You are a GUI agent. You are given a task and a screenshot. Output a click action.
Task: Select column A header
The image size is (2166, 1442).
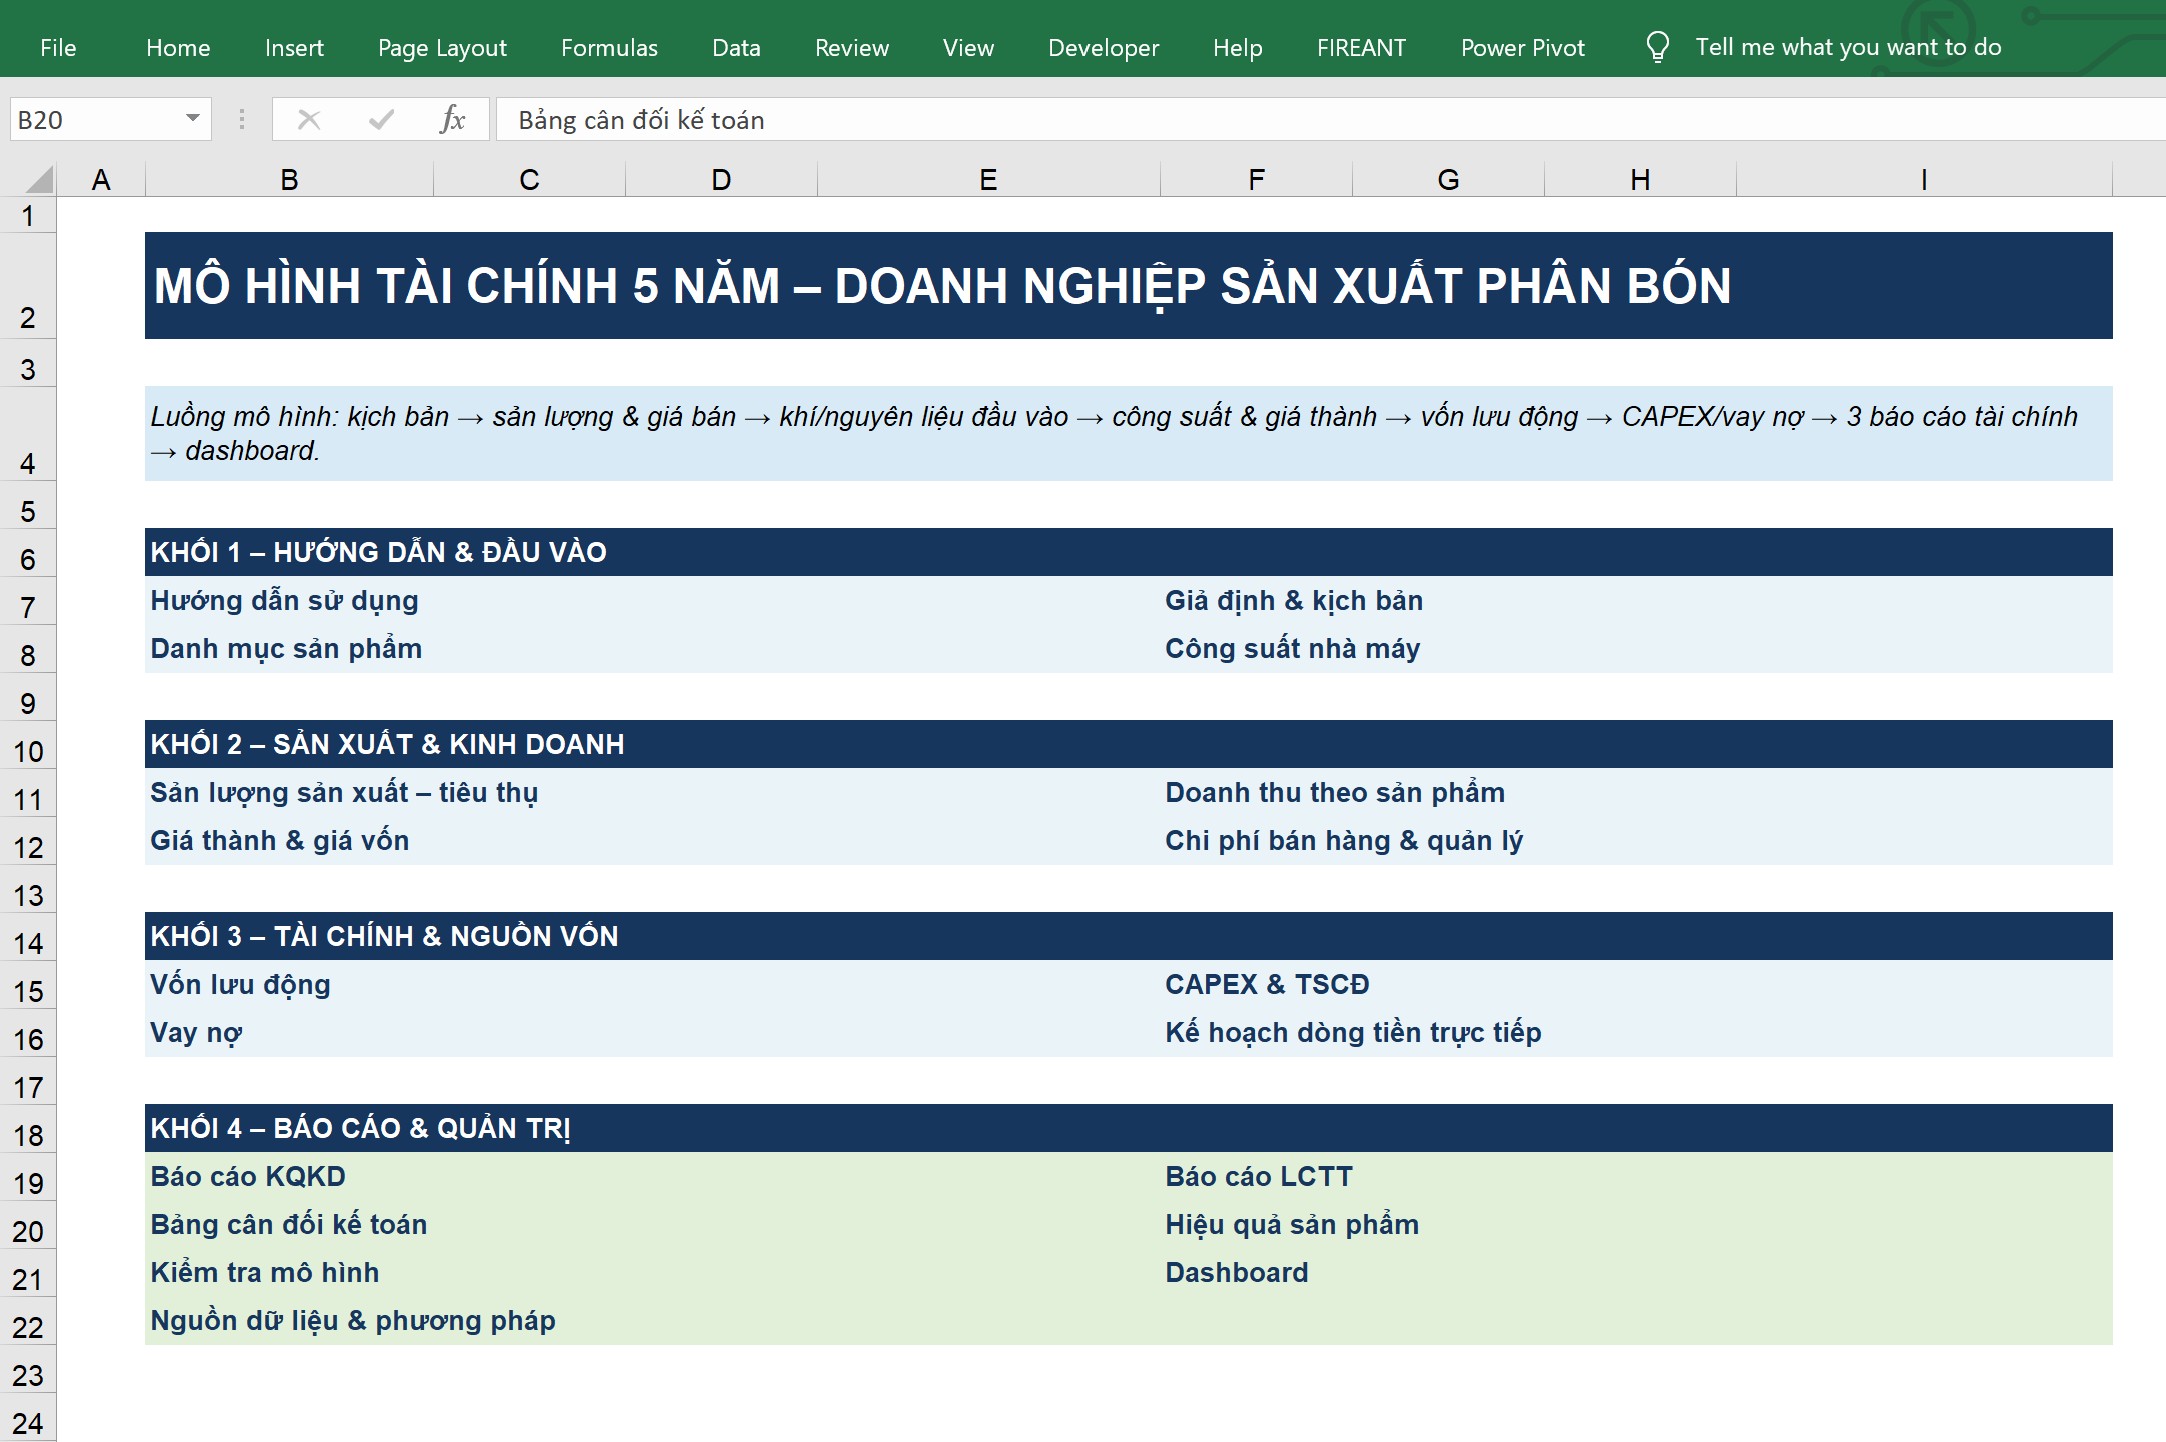[x=101, y=180]
